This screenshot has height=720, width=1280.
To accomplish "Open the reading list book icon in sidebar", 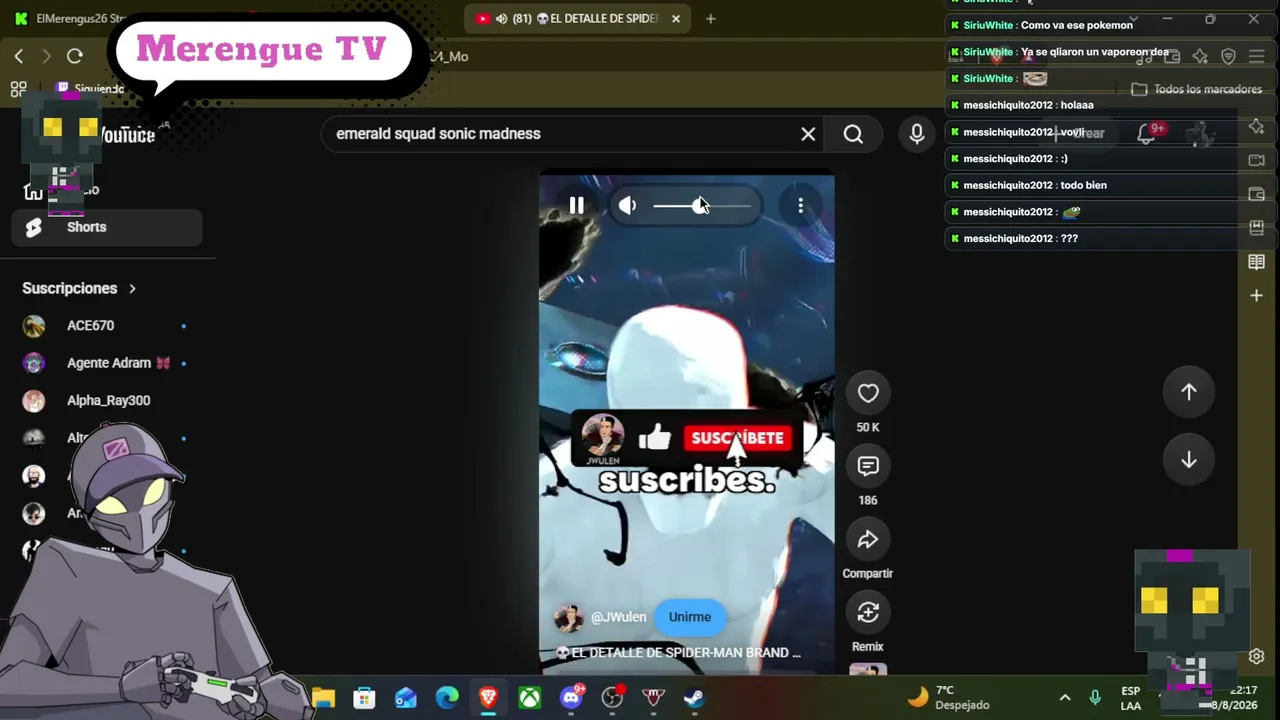I will pyautogui.click(x=1257, y=262).
